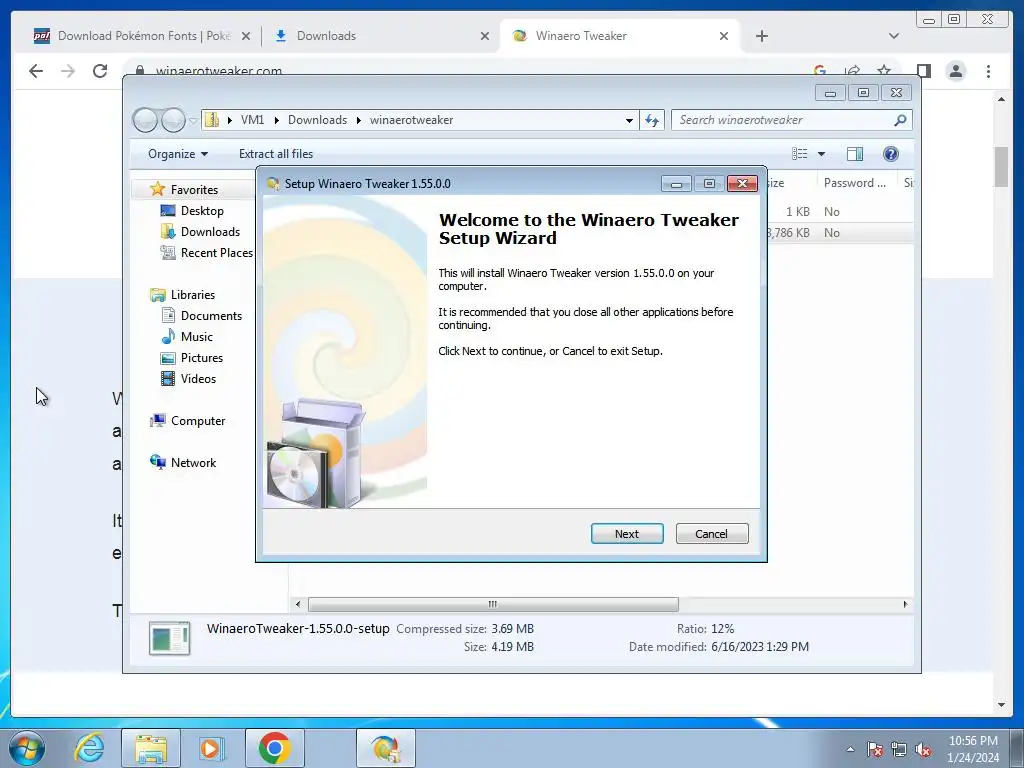Image resolution: width=1024 pixels, height=768 pixels.
Task: Expand arrow after Downloads in address path
Action: coord(359,120)
